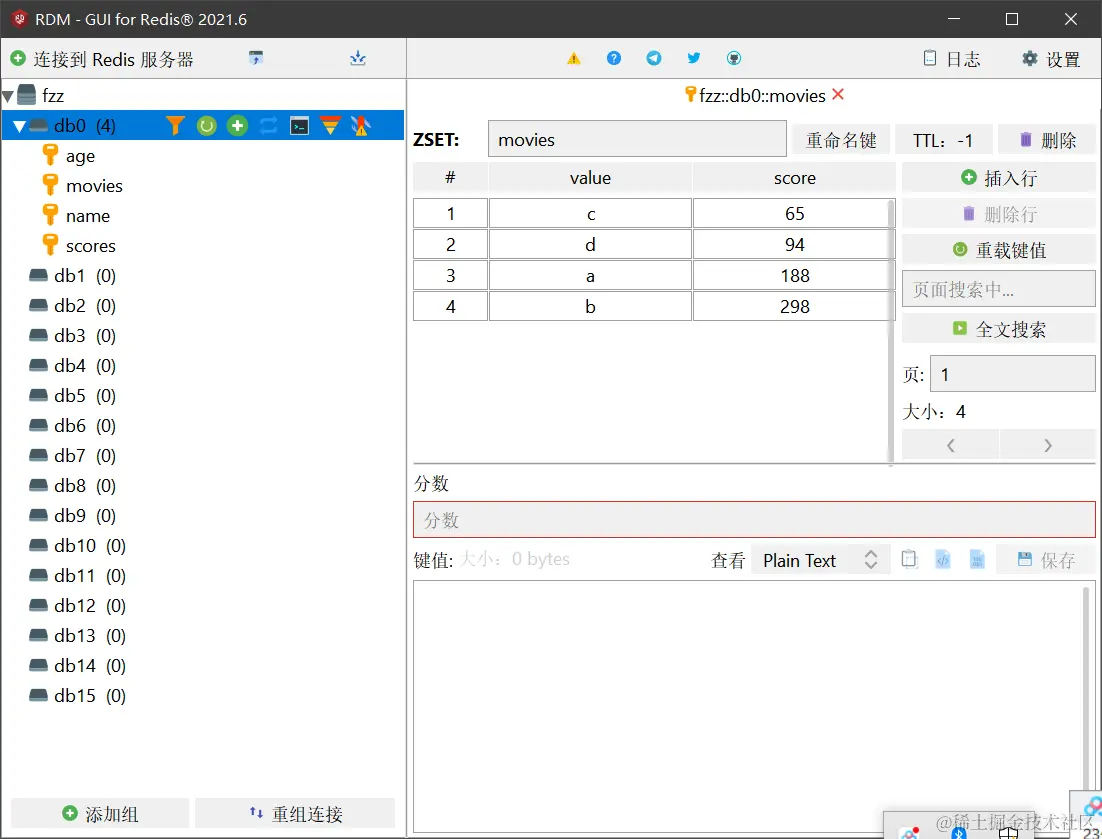Open the Twitter bird icon
The width and height of the screenshot is (1102, 839).
point(694,58)
